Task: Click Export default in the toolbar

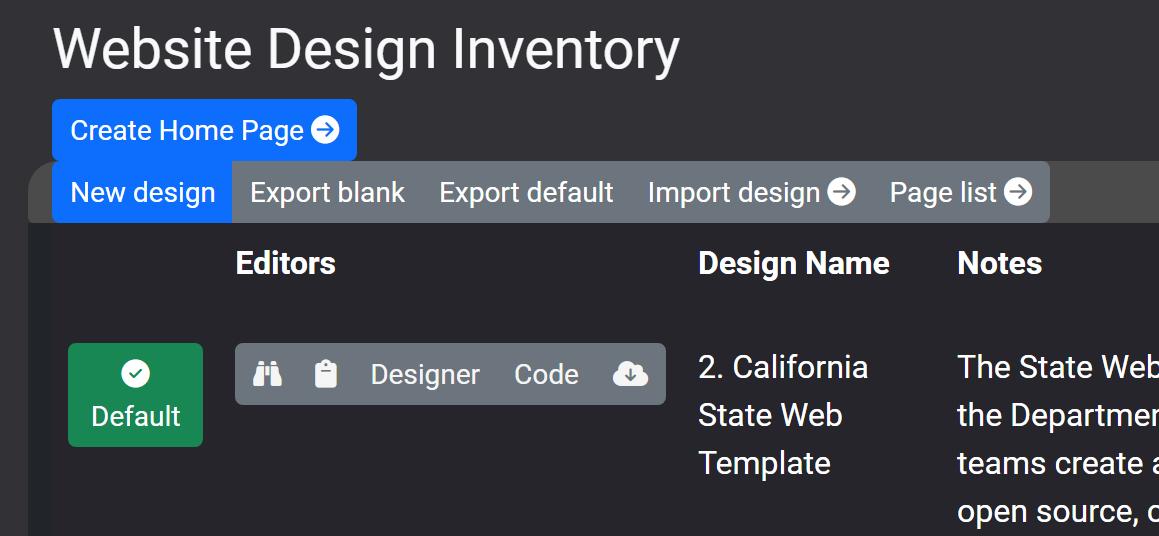Action: [x=526, y=192]
